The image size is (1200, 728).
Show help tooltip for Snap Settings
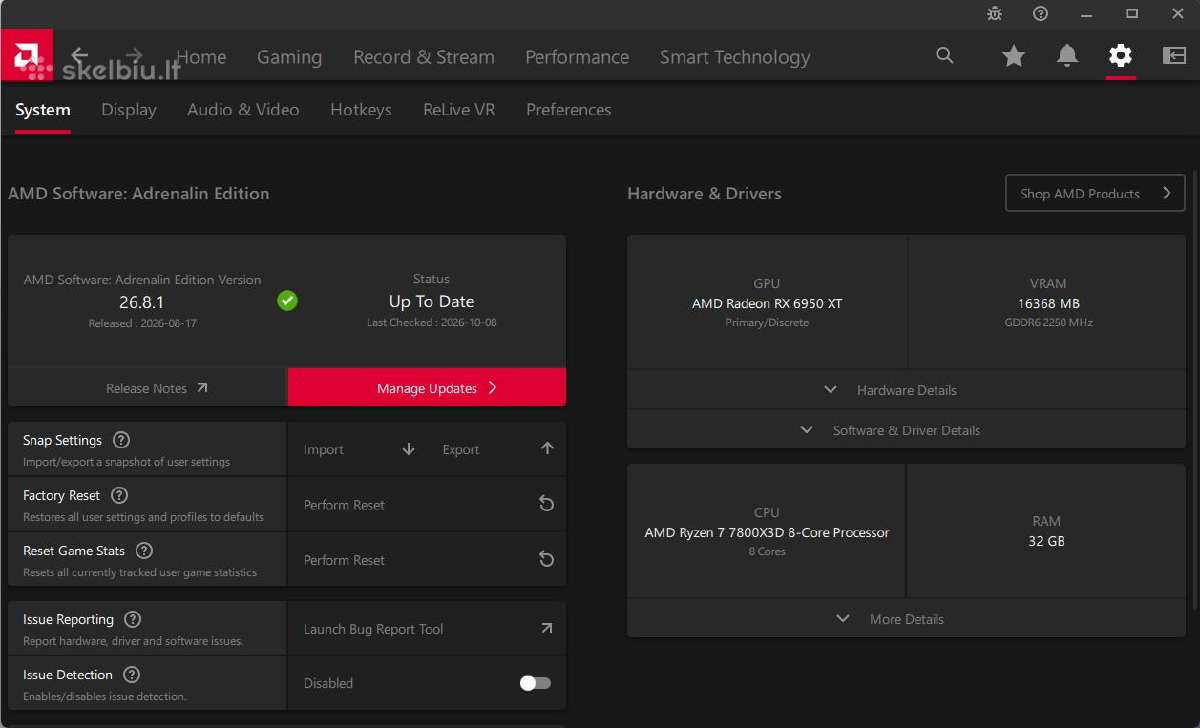[x=122, y=440]
